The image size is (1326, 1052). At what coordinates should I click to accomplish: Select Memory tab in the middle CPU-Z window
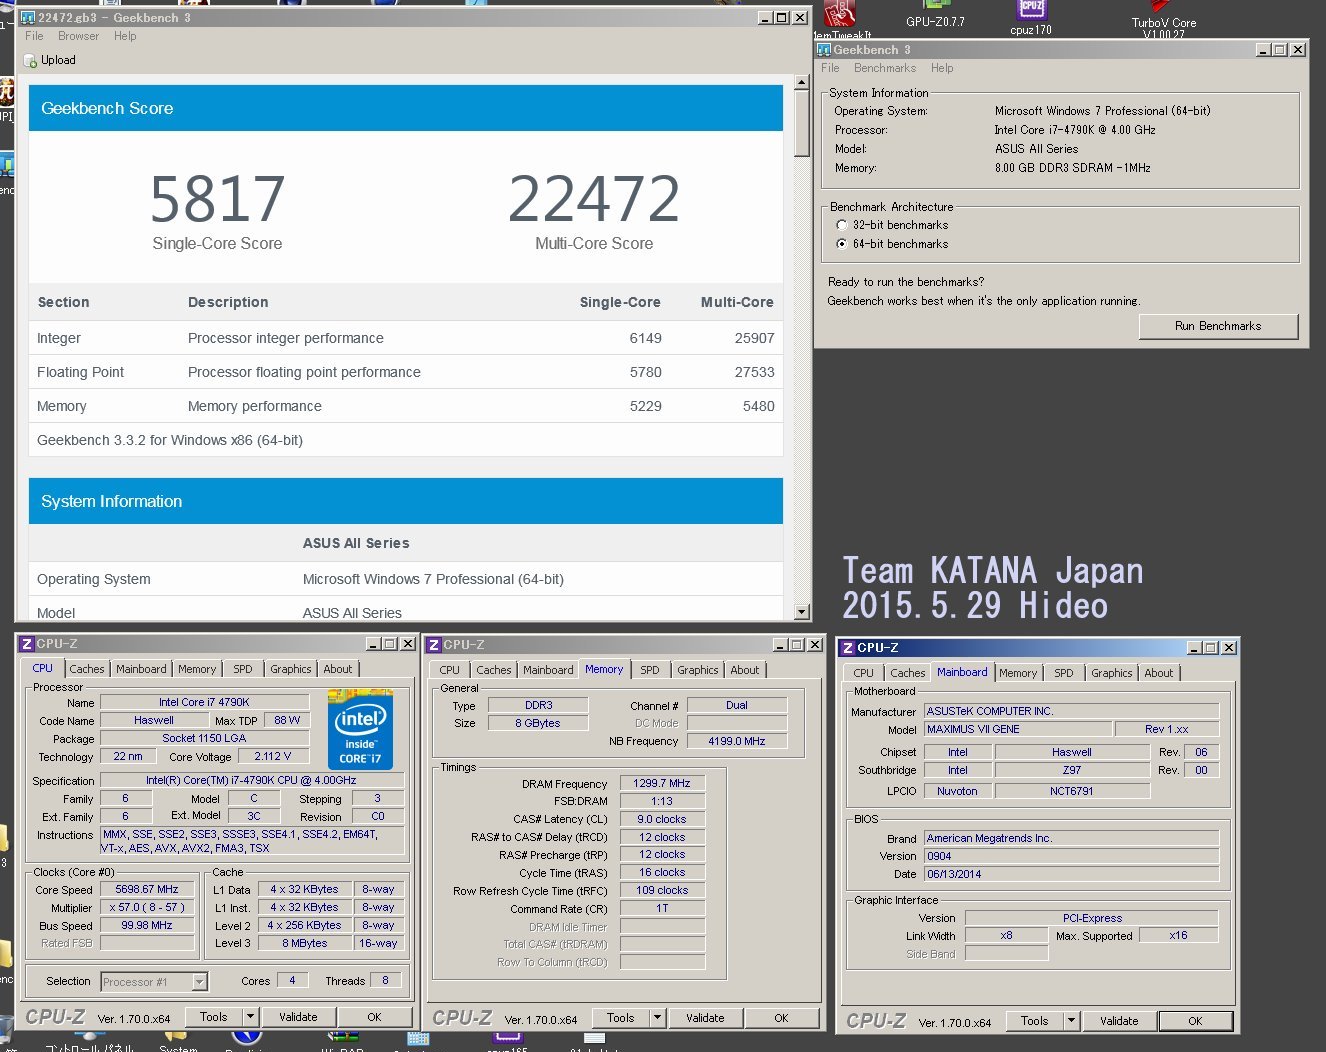point(604,669)
